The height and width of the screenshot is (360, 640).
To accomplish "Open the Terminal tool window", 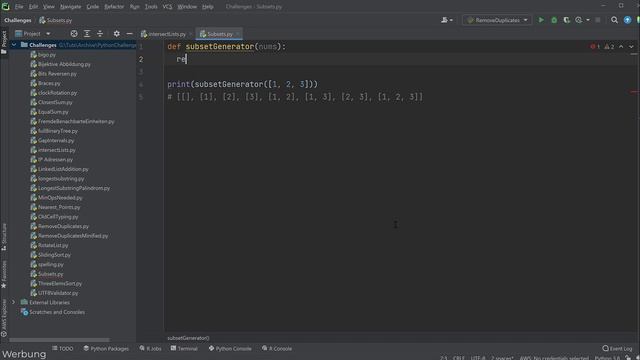I will (184, 349).
